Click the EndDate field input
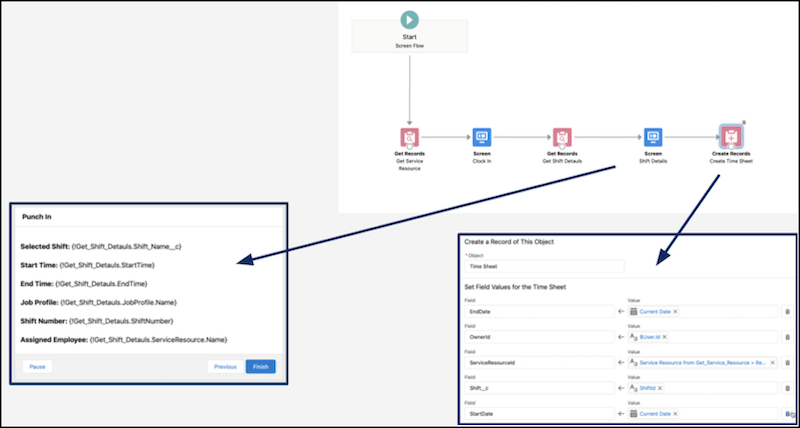The height and width of the screenshot is (428, 800). tap(537, 312)
